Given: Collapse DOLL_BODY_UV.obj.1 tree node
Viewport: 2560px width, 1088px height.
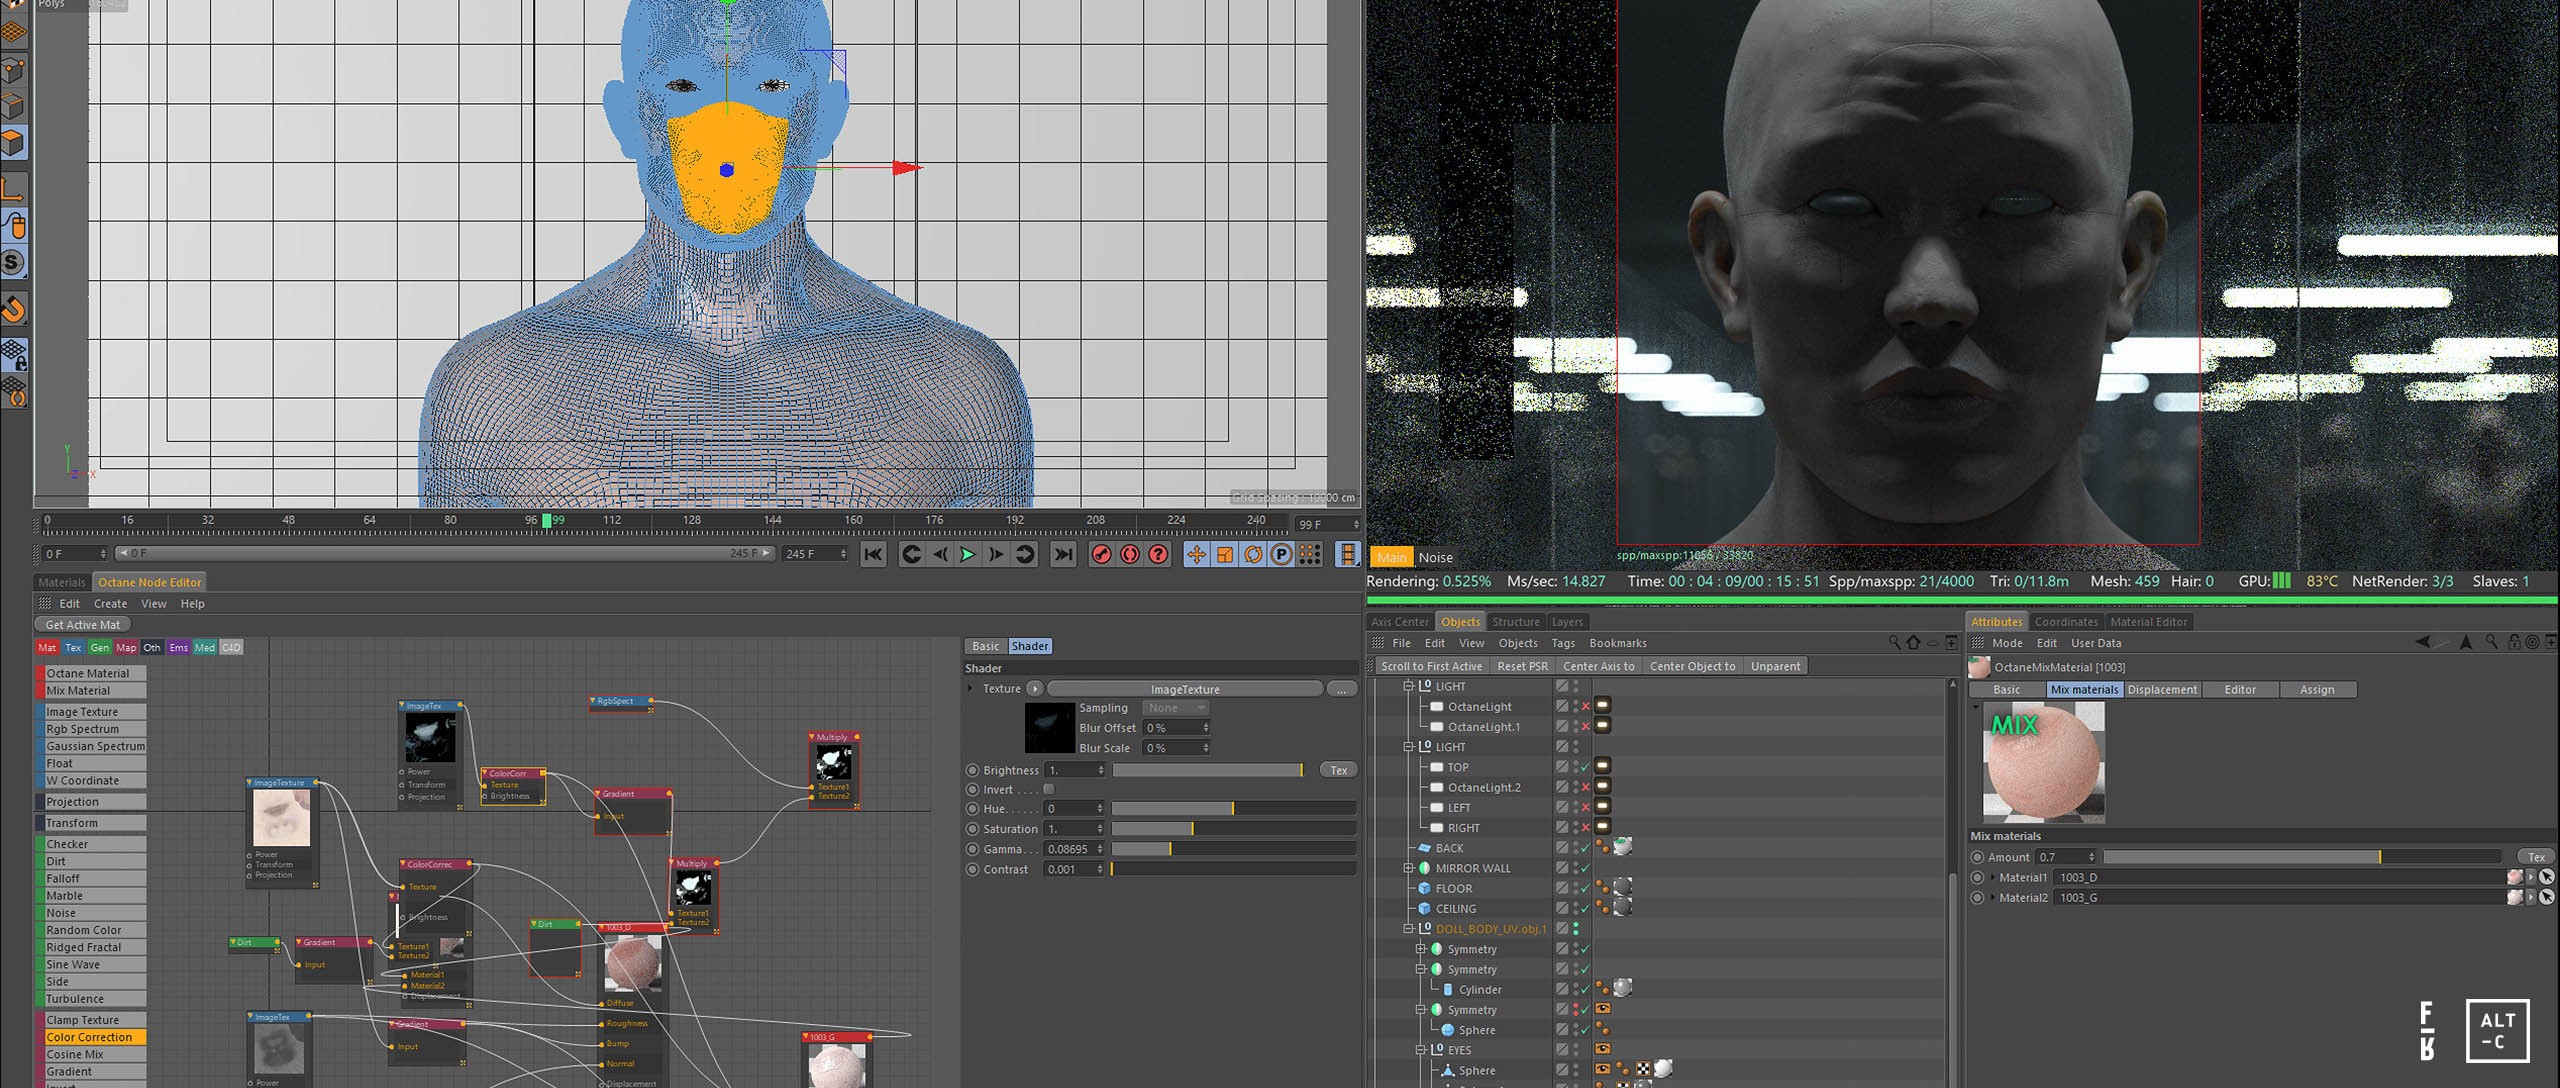Looking at the screenshot, I should click(1409, 928).
